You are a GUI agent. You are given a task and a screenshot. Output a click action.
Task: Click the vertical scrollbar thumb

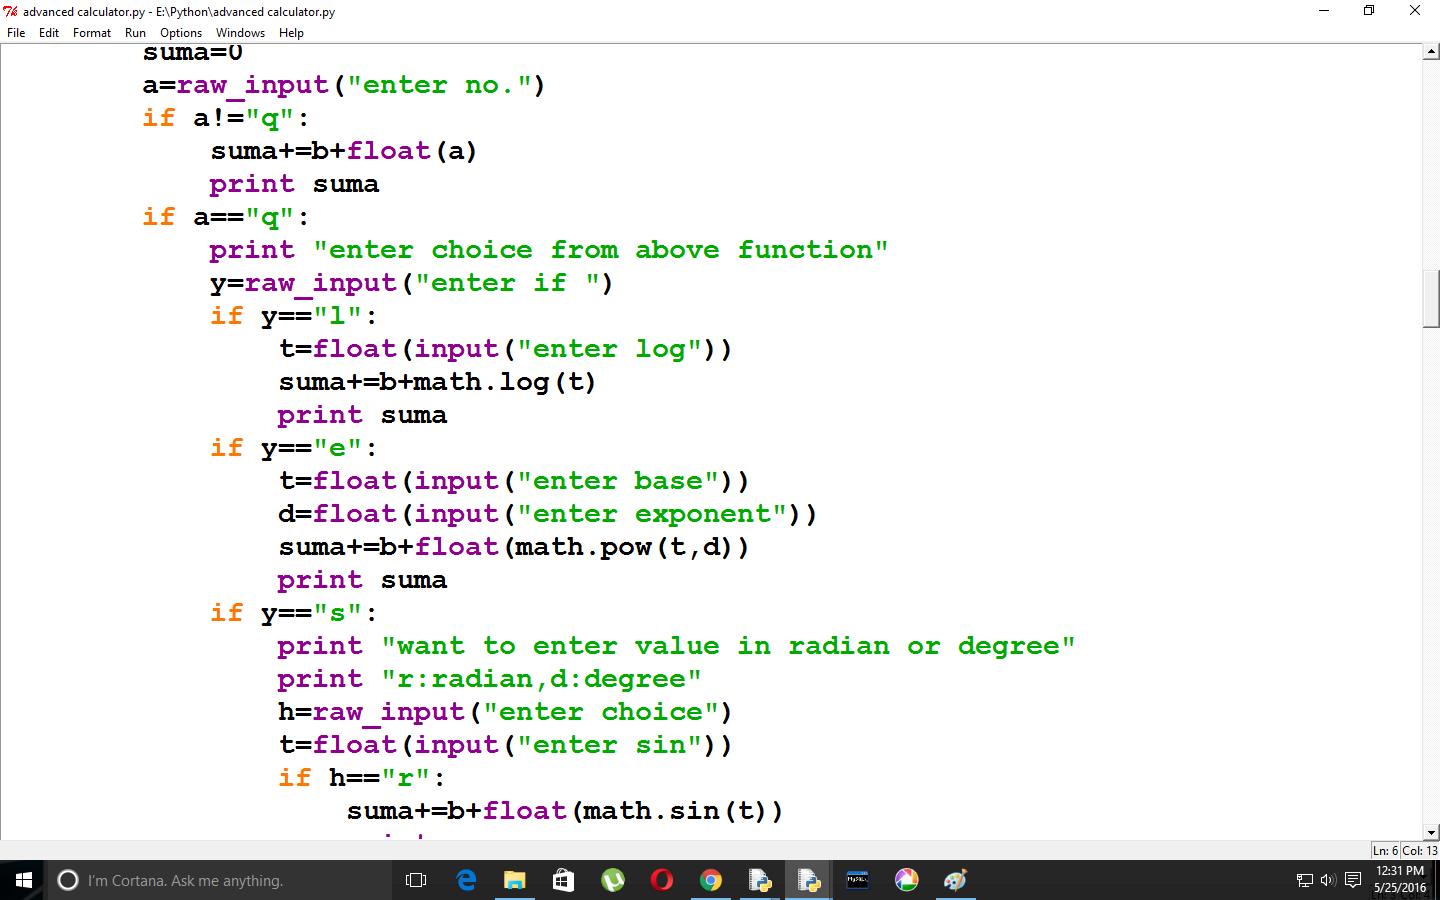(1431, 298)
